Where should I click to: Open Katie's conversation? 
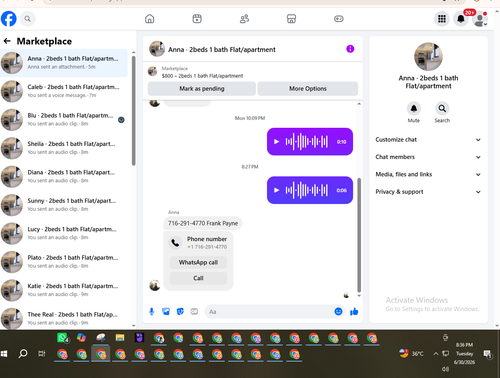click(64, 290)
